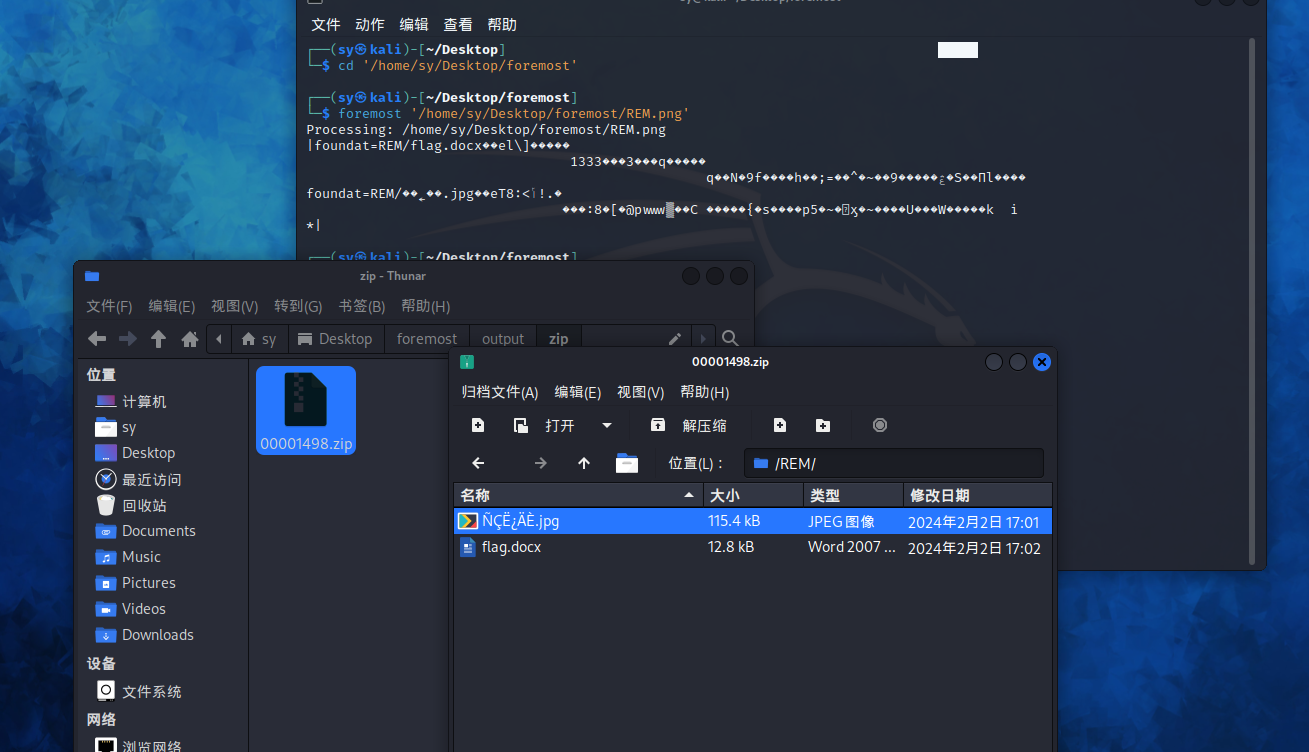Click the zip path segment in Thunar
1309x752 pixels.
click(x=559, y=339)
